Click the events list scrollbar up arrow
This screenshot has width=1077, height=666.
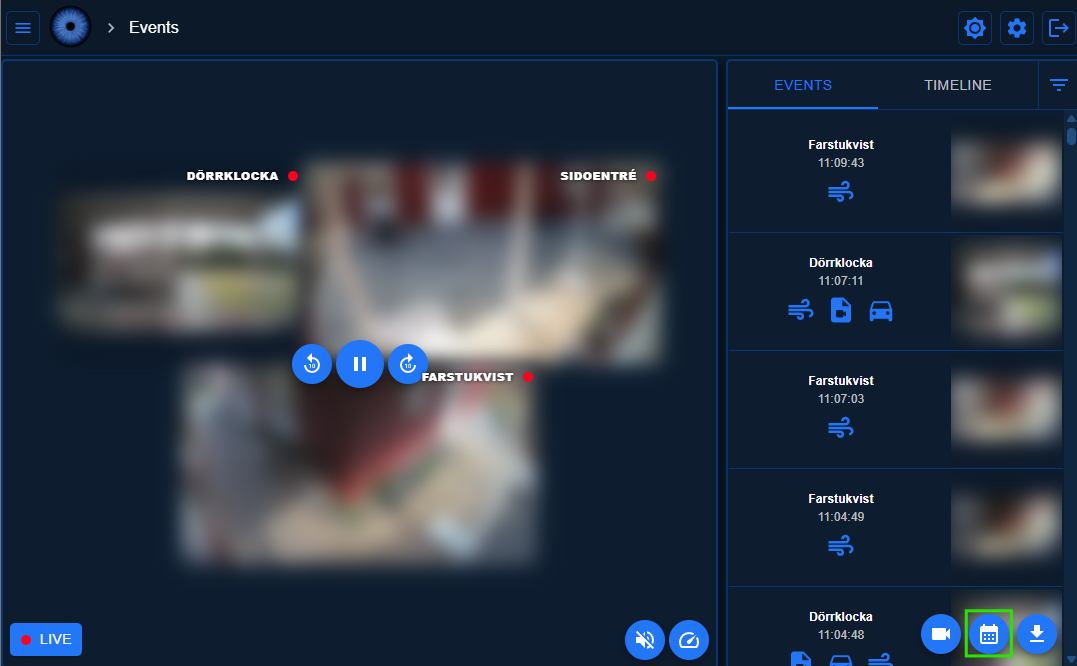[1071, 119]
